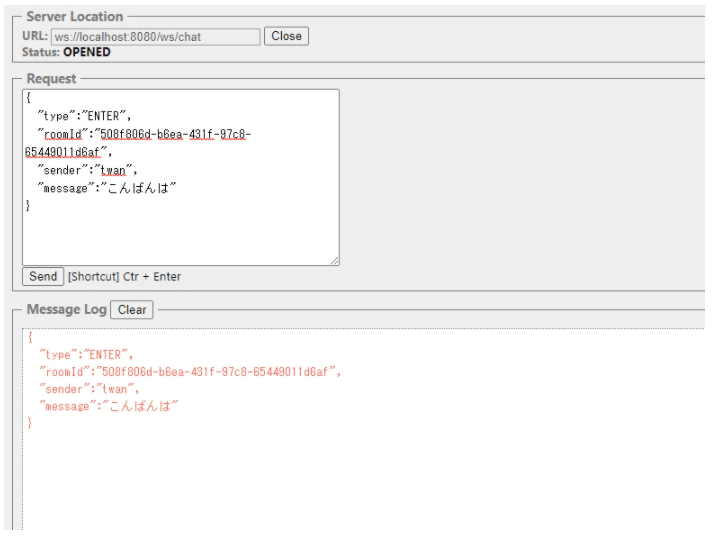This screenshot has width=713, height=536.
Task: Click the OPENED status text
Action: [87, 52]
